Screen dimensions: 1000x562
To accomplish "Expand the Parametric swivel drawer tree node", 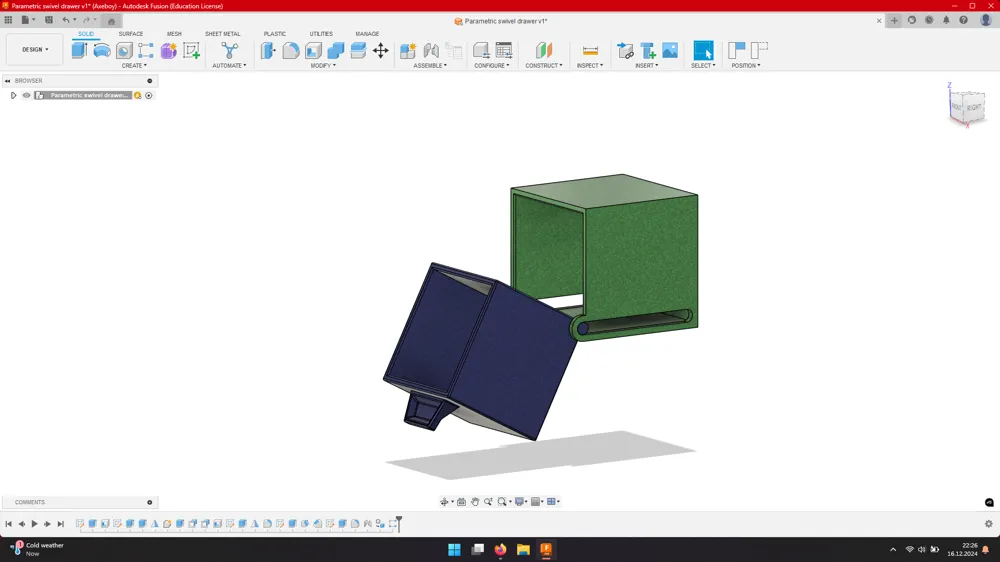I will (13, 96).
